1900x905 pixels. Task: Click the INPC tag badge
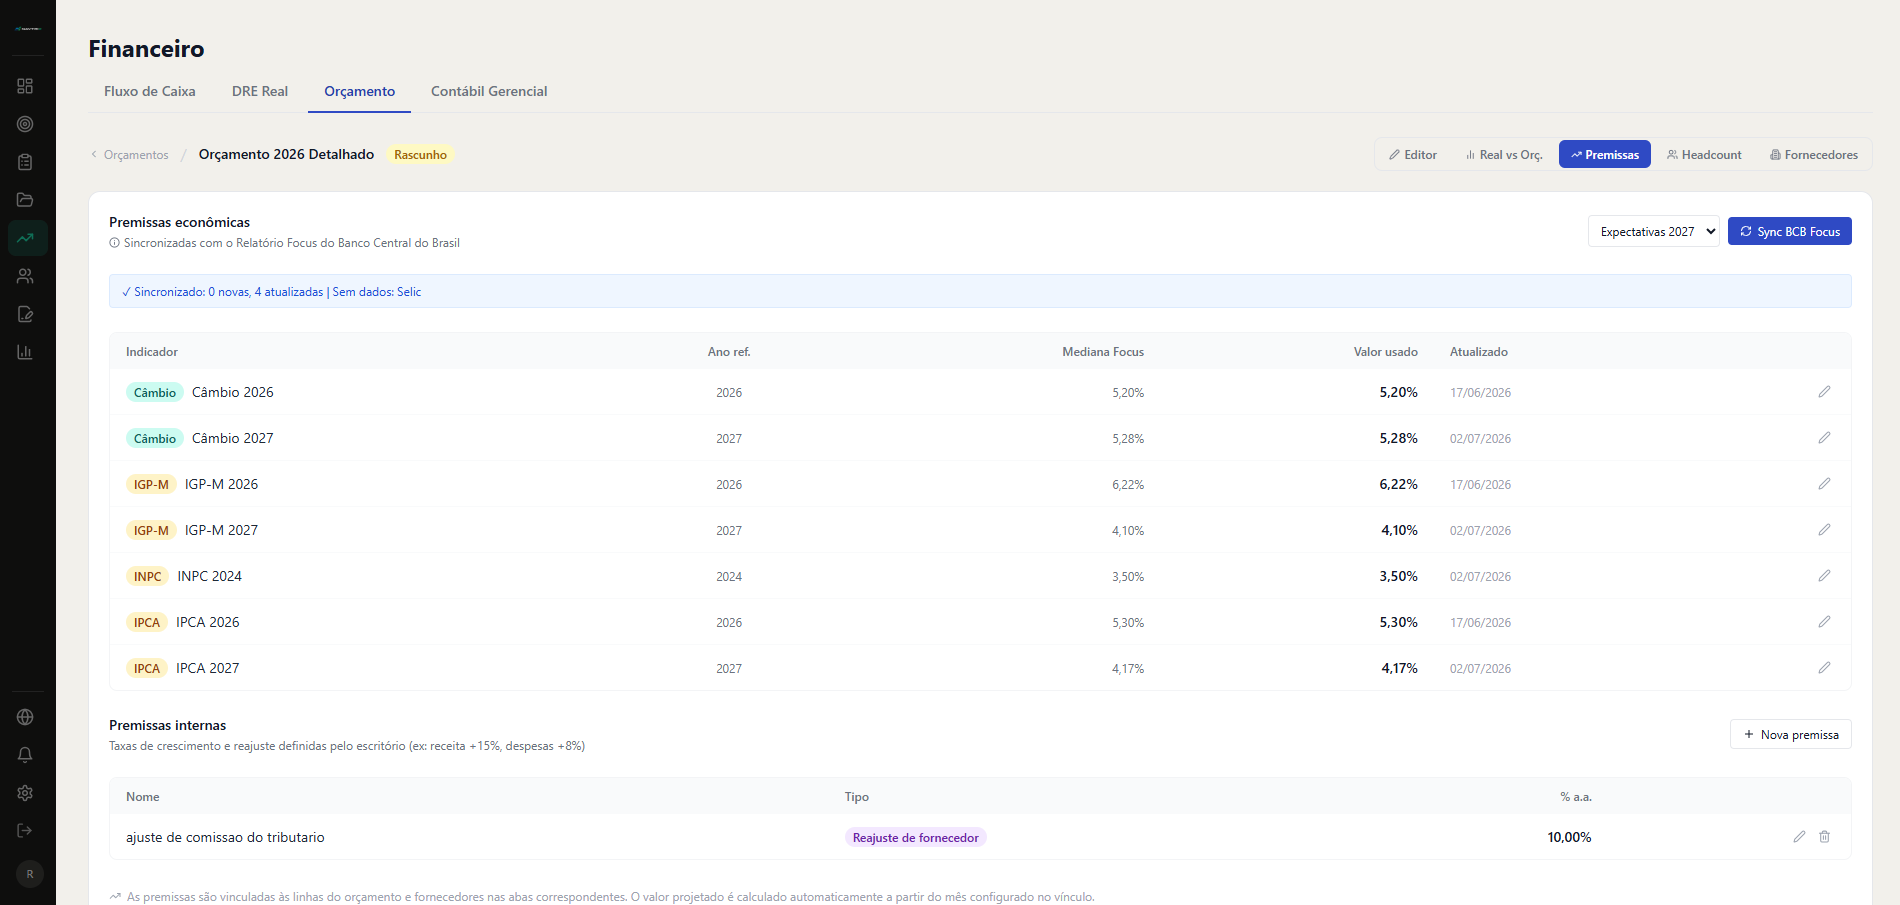point(148,577)
